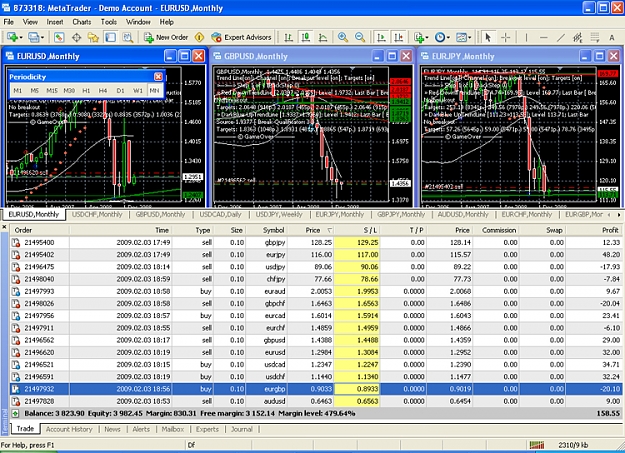Toggle the Navigator folder-star icon

click(x=93, y=37)
